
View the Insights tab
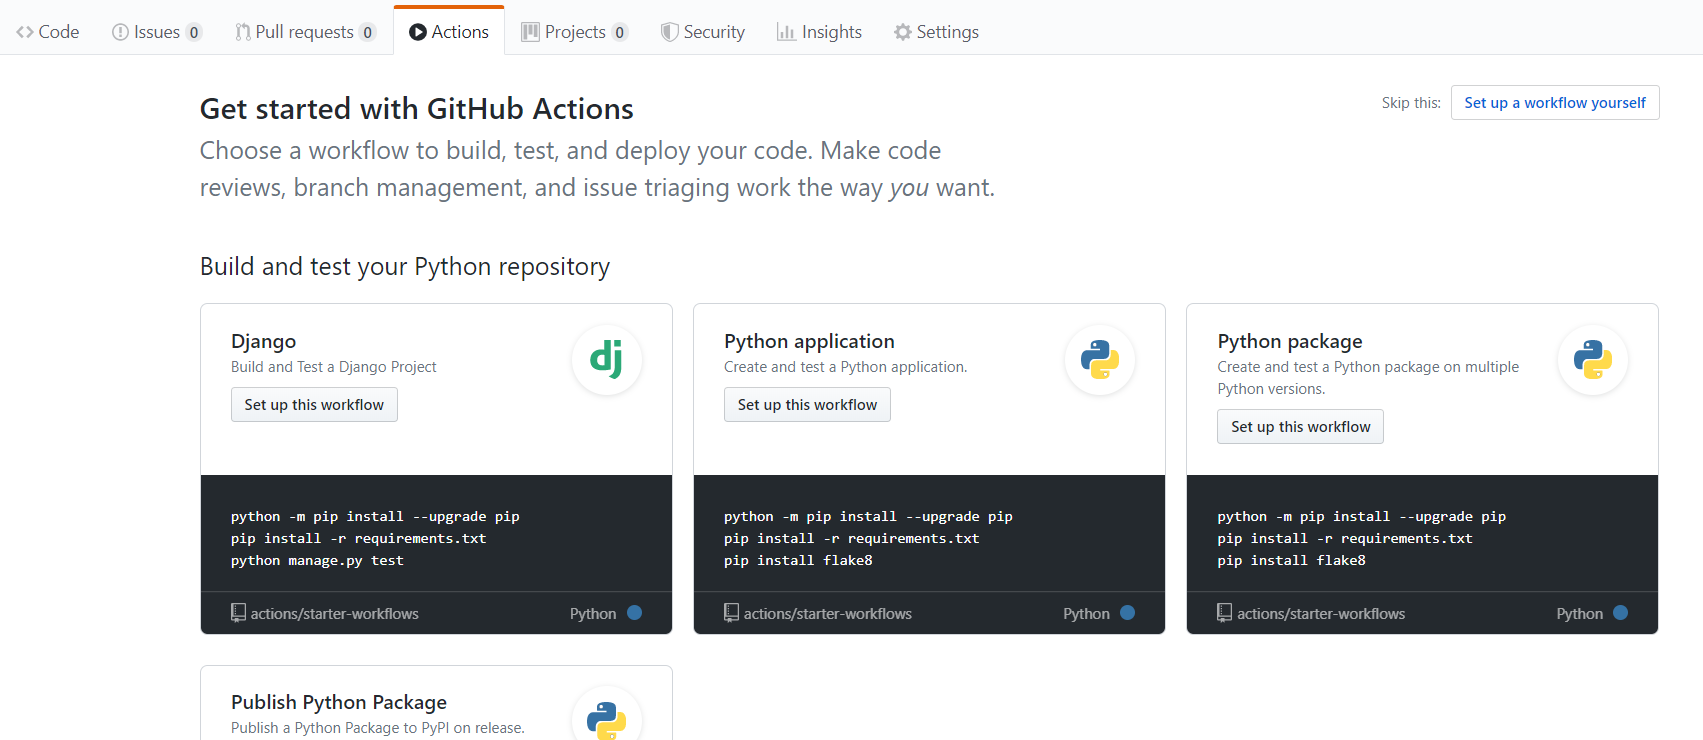point(820,32)
